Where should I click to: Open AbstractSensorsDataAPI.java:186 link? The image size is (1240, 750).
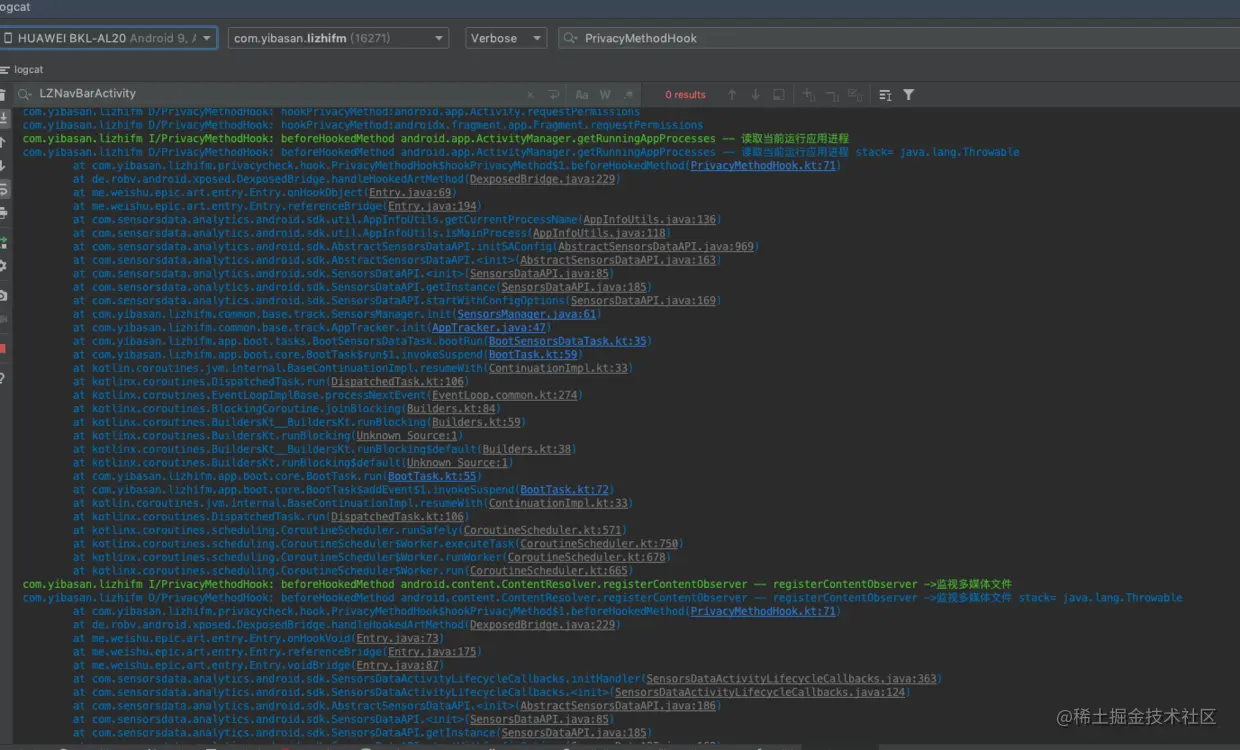619,705
